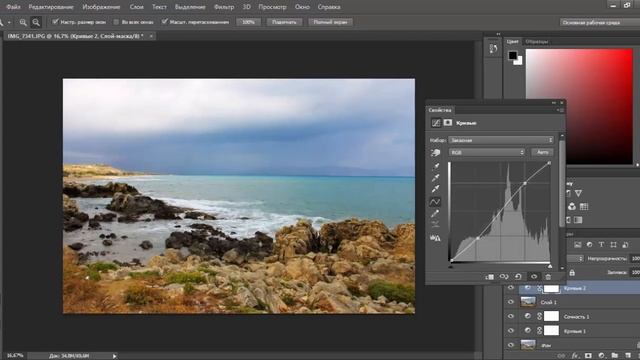Hide the Кривые 2 layer
Screen dimensions: 640x360
click(x=511, y=288)
